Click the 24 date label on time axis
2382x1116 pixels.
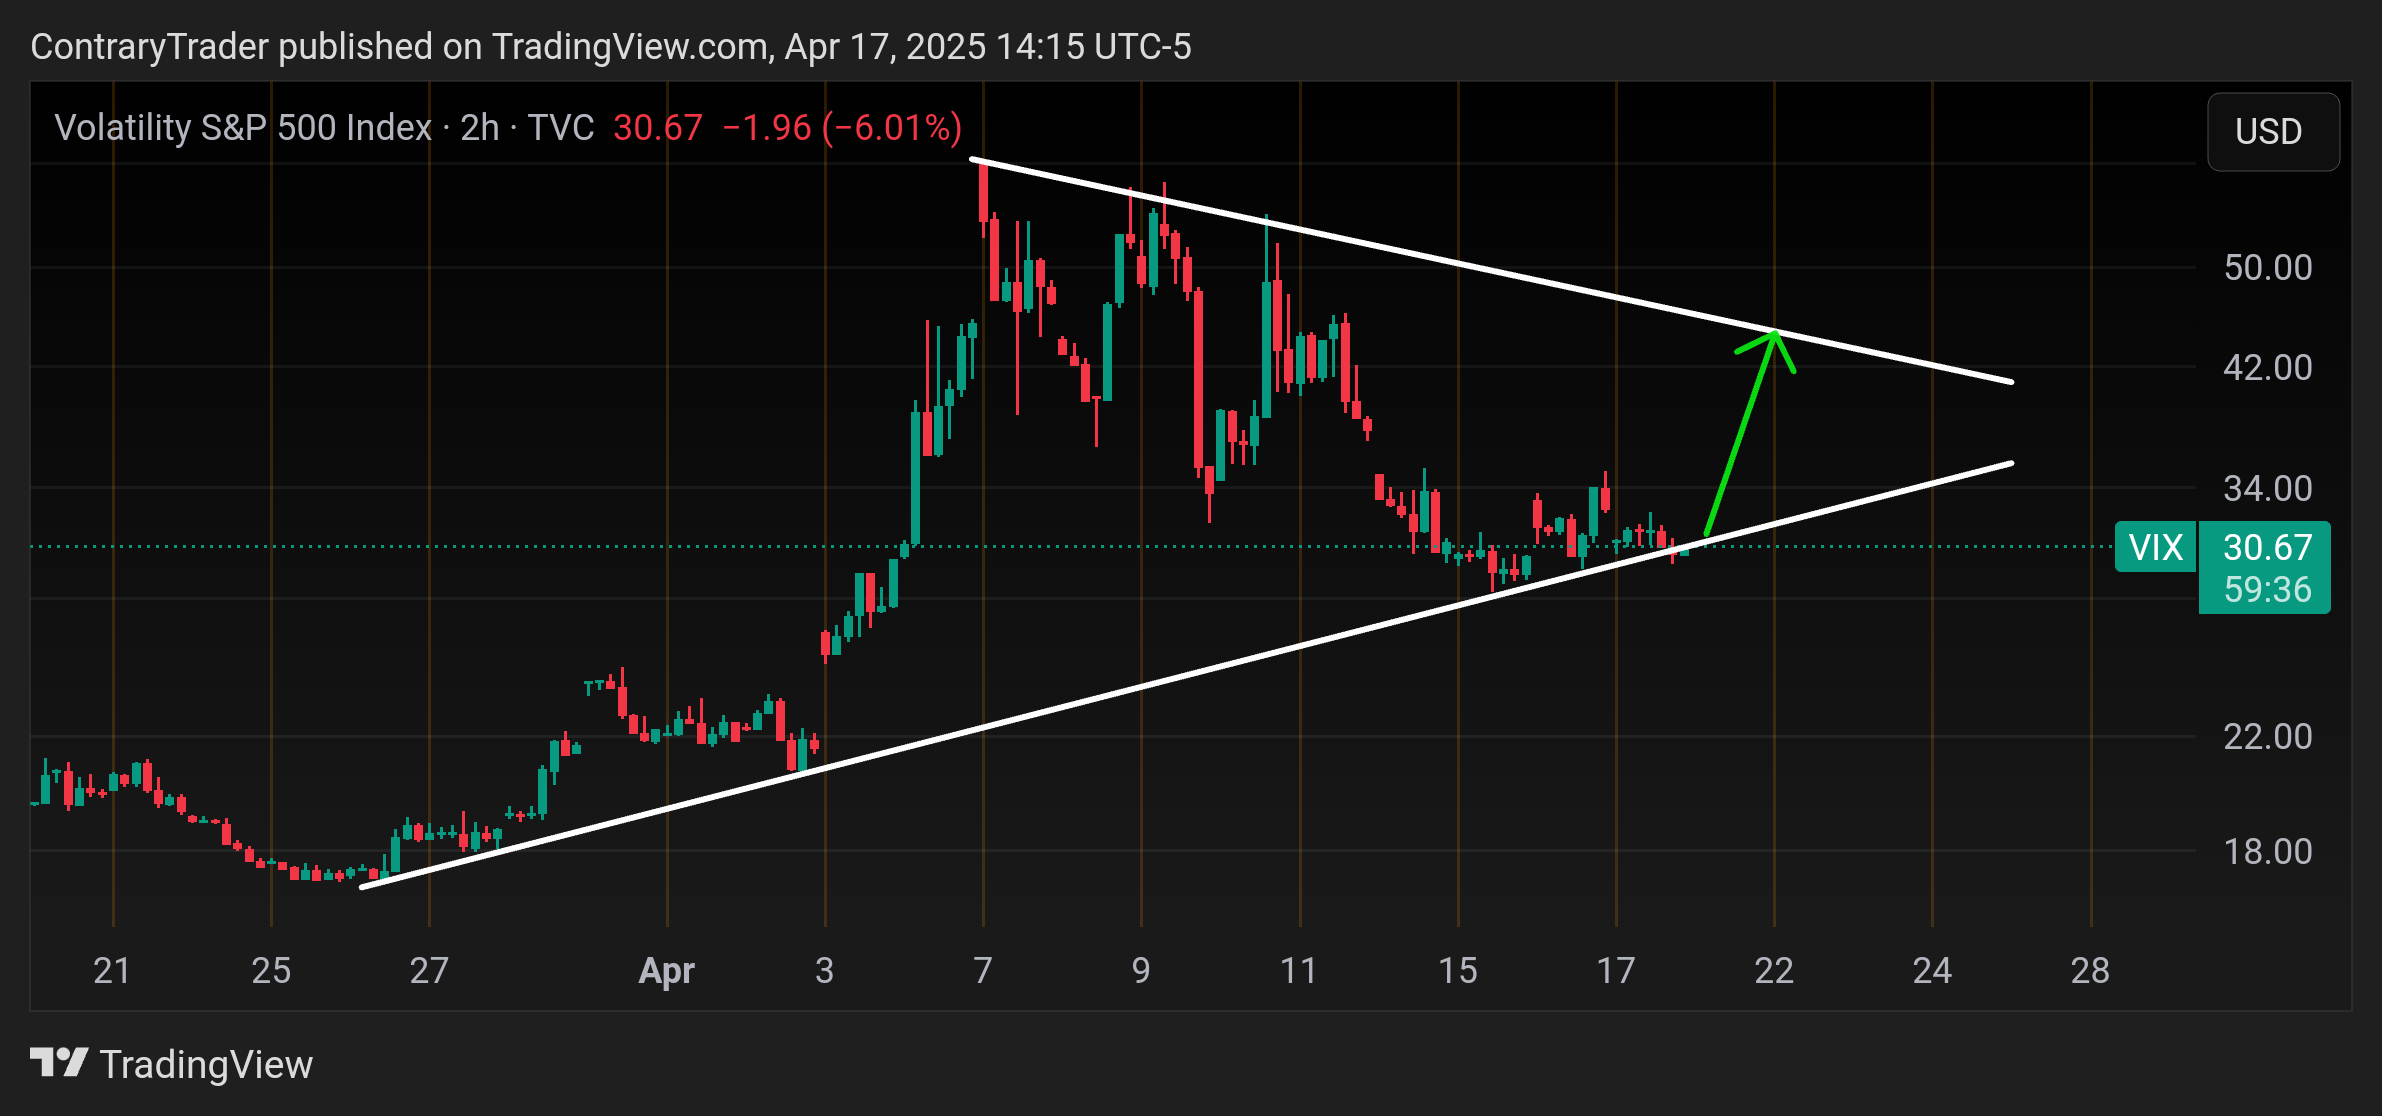1932,971
